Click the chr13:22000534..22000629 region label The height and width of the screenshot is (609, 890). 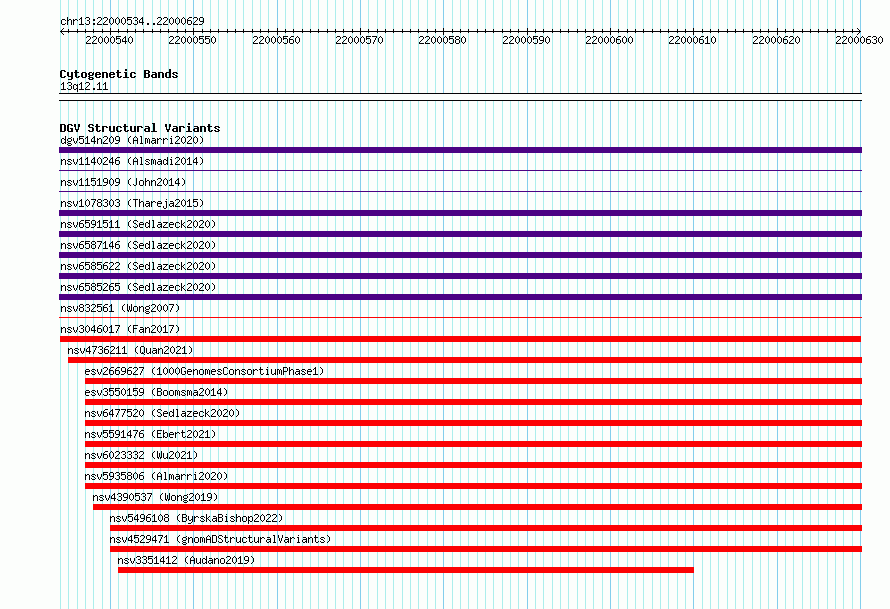[x=132, y=21]
